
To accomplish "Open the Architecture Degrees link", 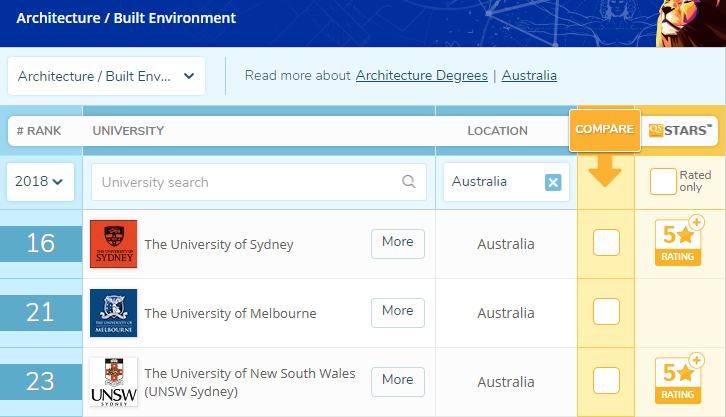I will click(x=421, y=76).
